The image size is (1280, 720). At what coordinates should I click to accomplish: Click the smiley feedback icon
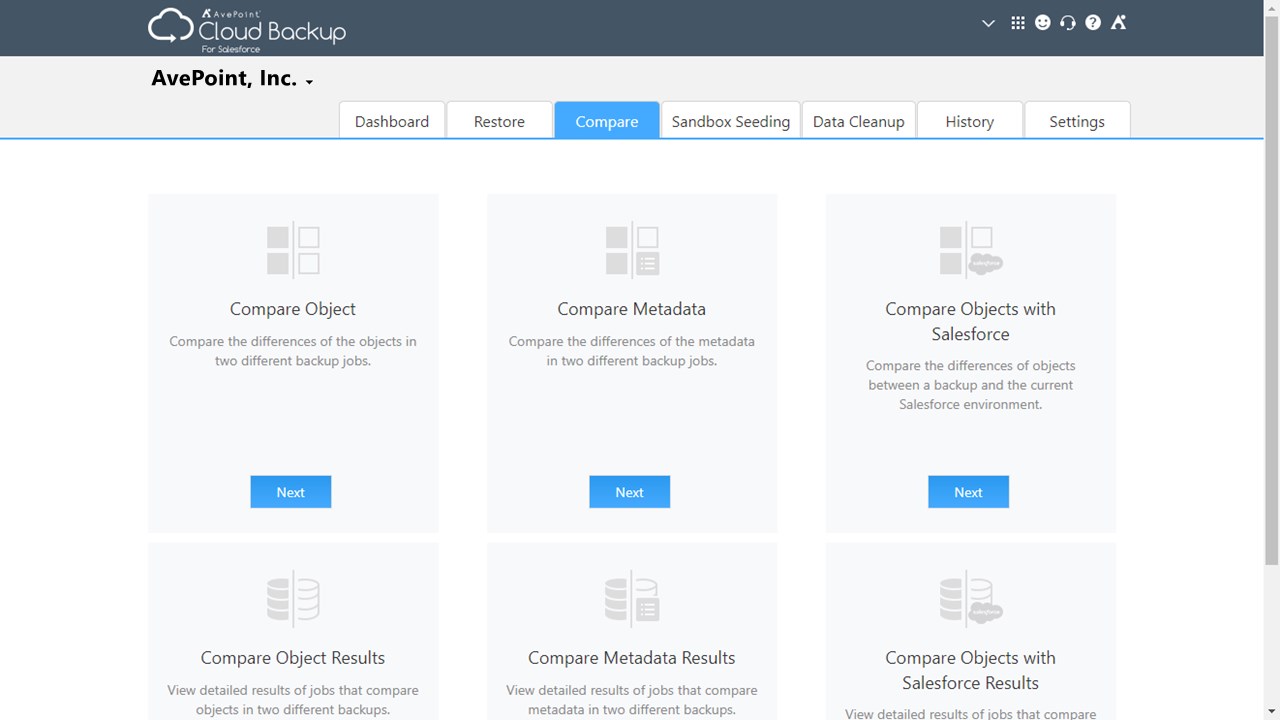tap(1043, 23)
